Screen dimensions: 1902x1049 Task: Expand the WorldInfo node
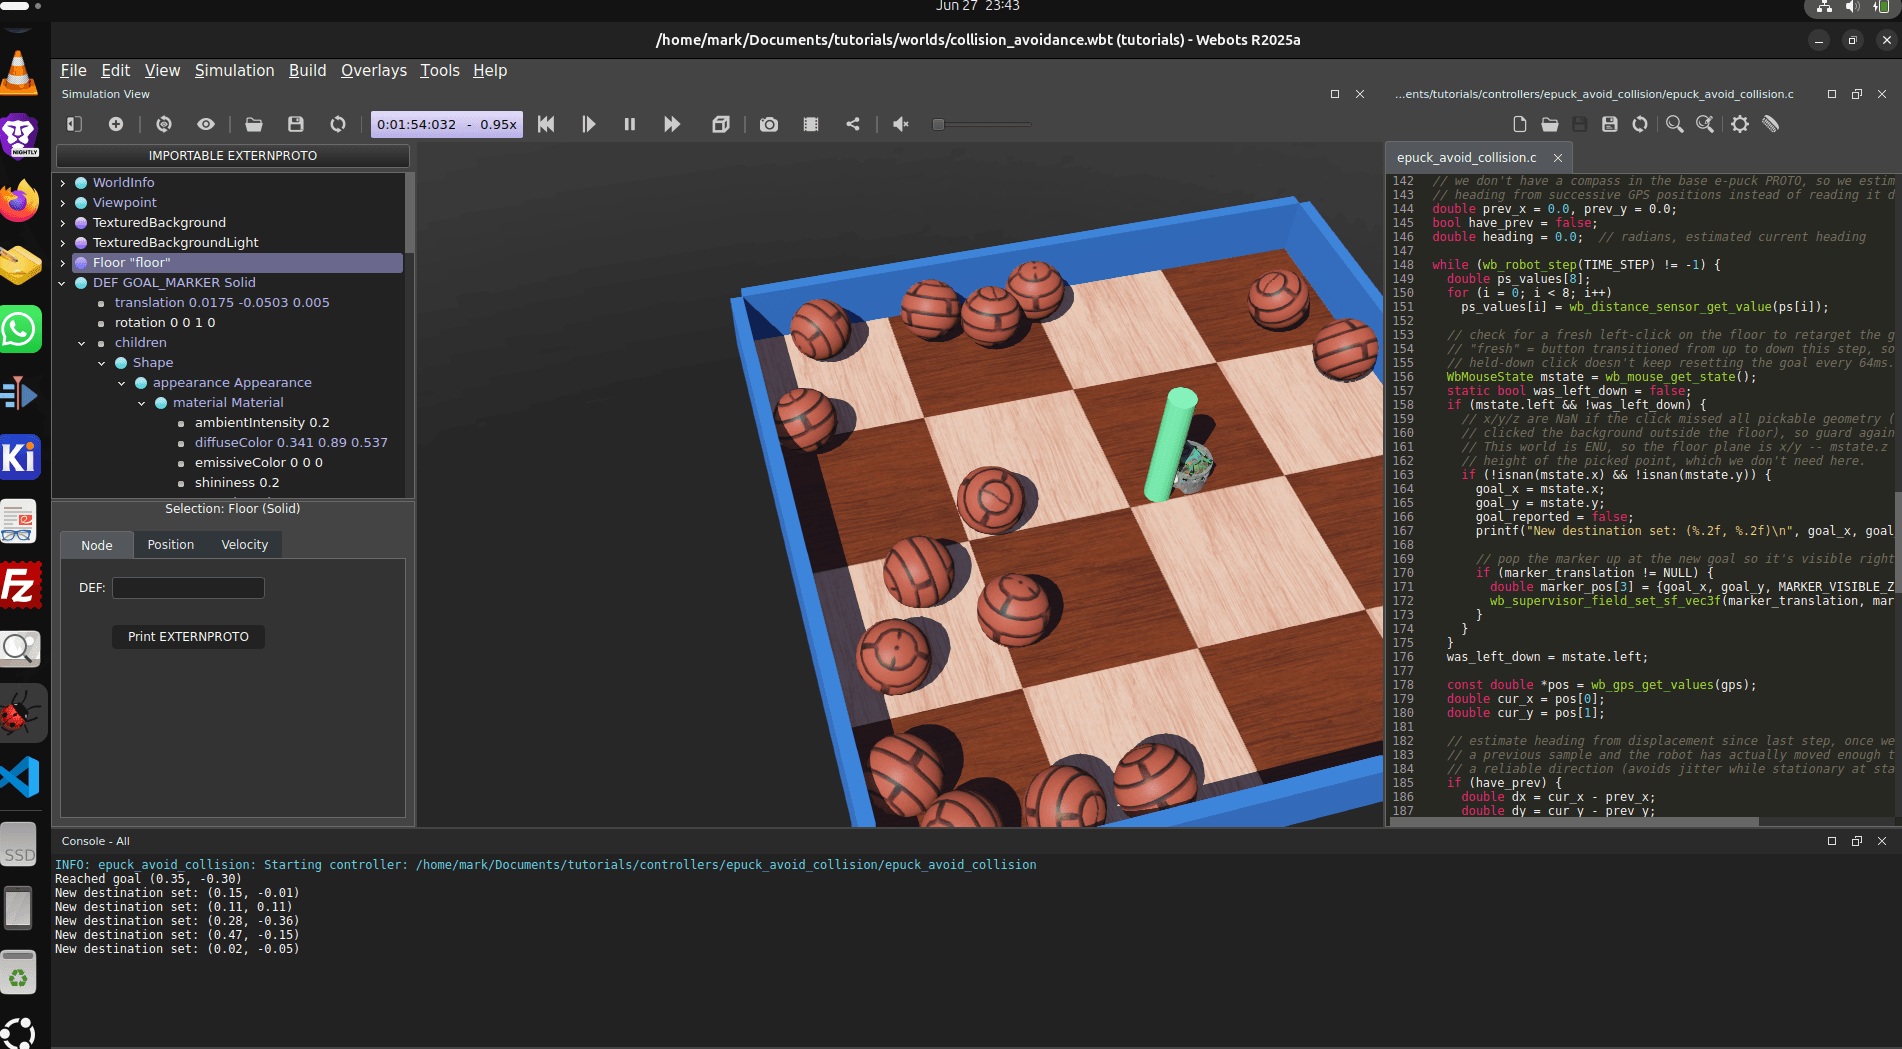(63, 183)
